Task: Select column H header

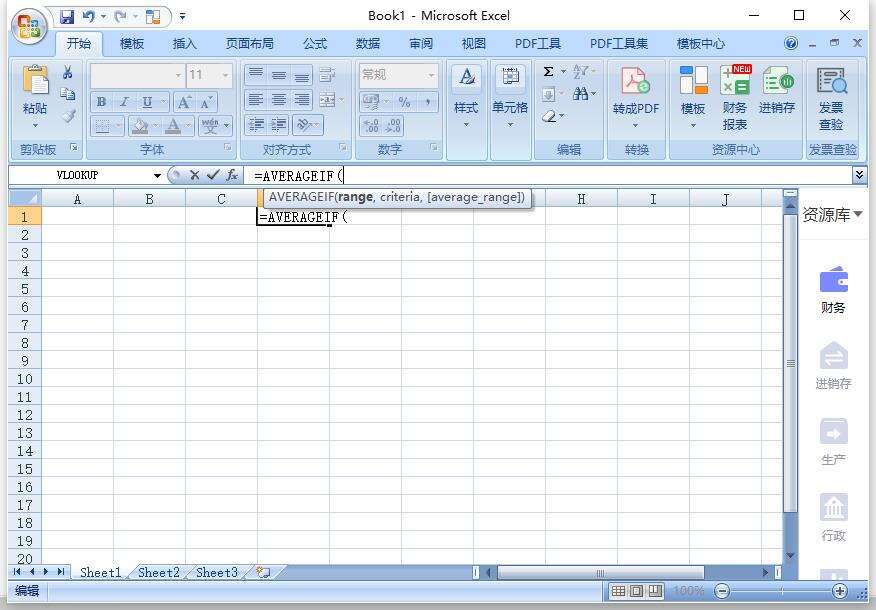Action: click(x=581, y=199)
